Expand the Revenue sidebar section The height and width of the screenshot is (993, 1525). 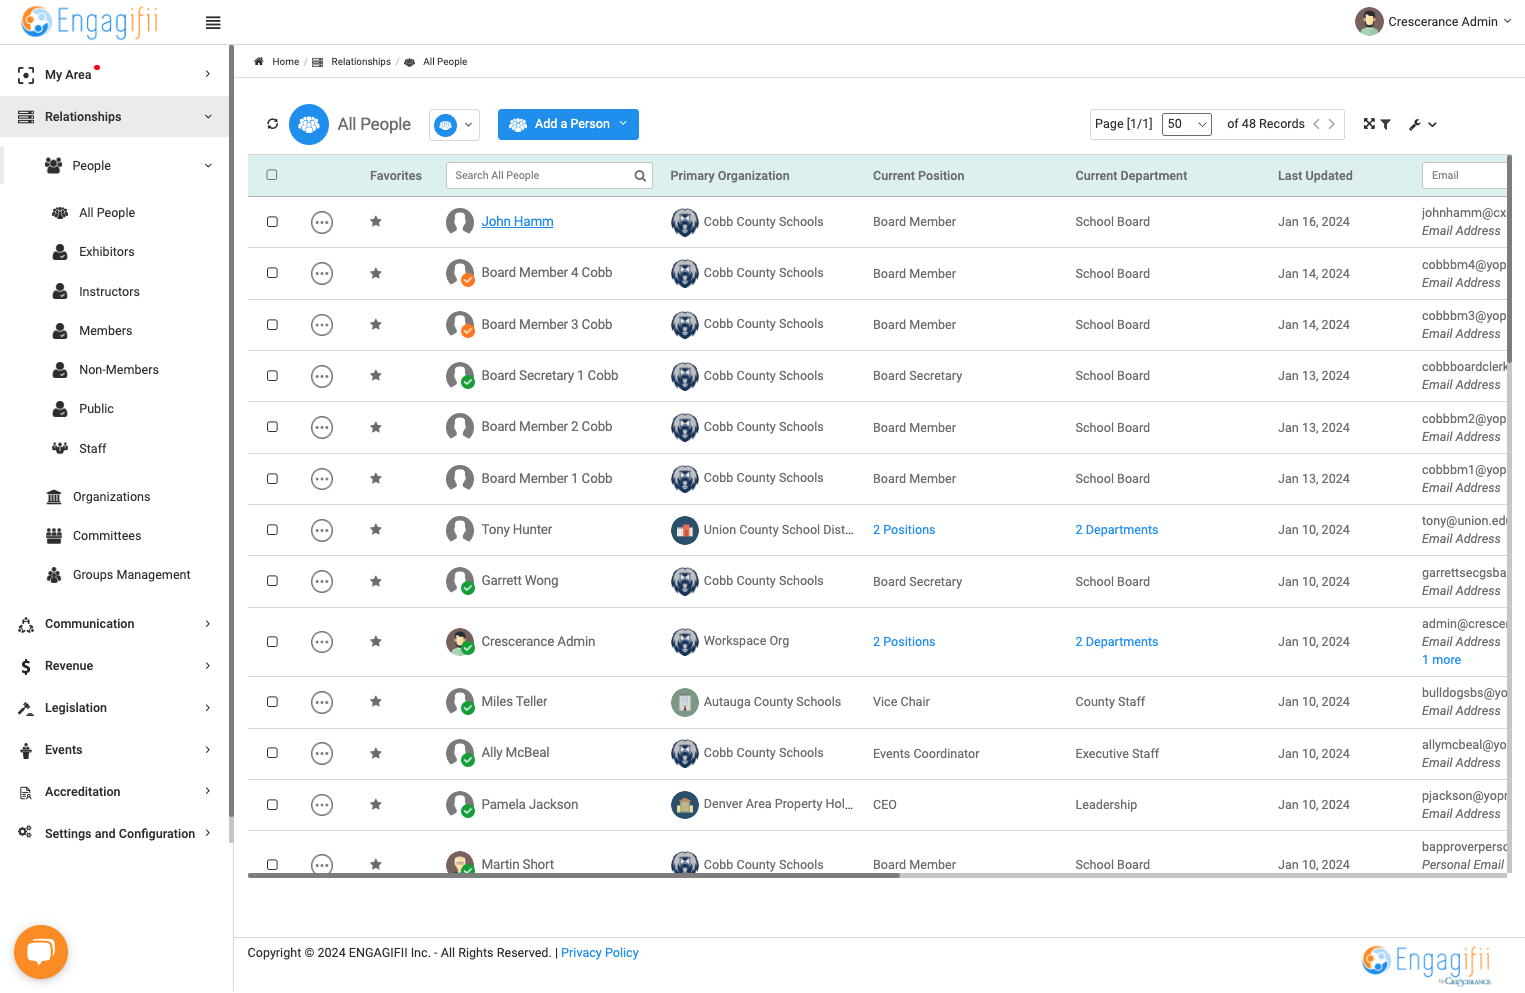pos(115,666)
